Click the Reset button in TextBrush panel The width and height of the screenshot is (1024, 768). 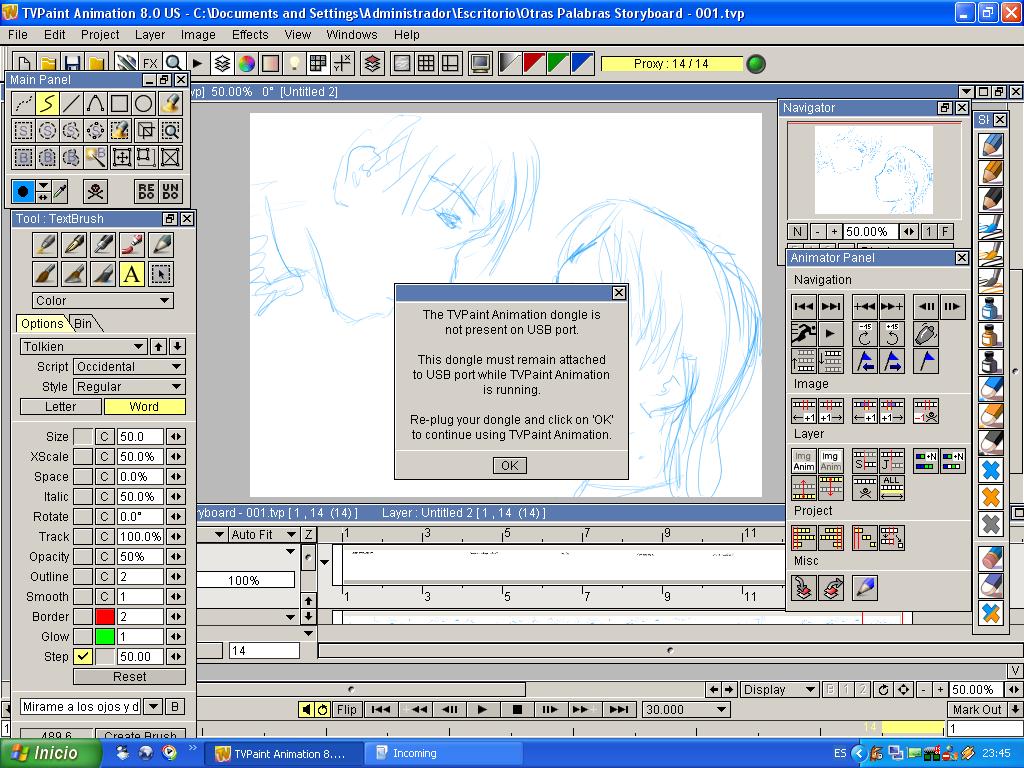(129, 677)
